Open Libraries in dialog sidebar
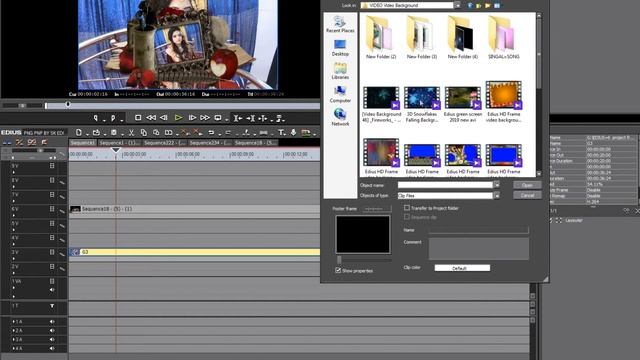This screenshot has height=360, width=640. tap(340, 71)
